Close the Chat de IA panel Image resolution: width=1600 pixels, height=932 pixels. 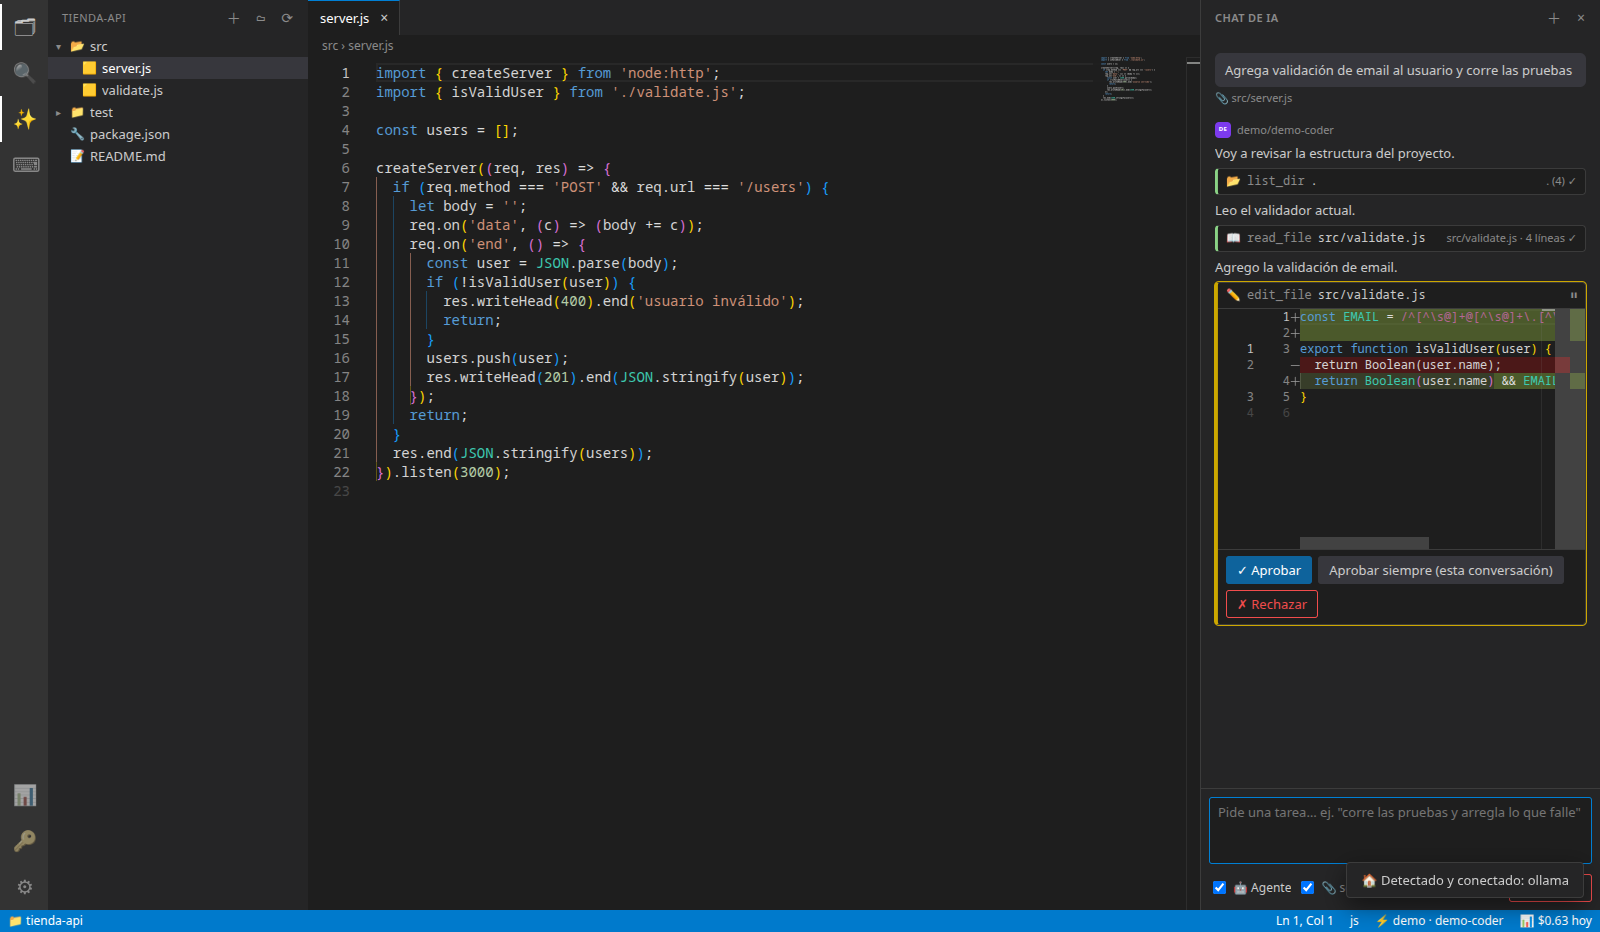click(x=1581, y=18)
